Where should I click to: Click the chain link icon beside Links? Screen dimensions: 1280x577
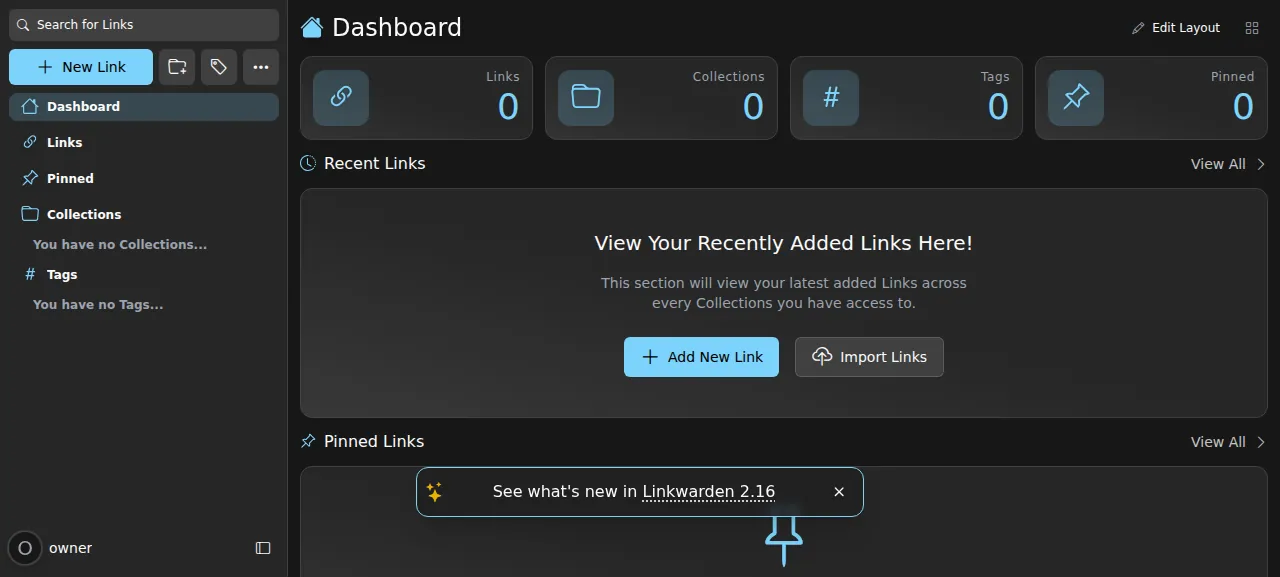click(x=30, y=142)
